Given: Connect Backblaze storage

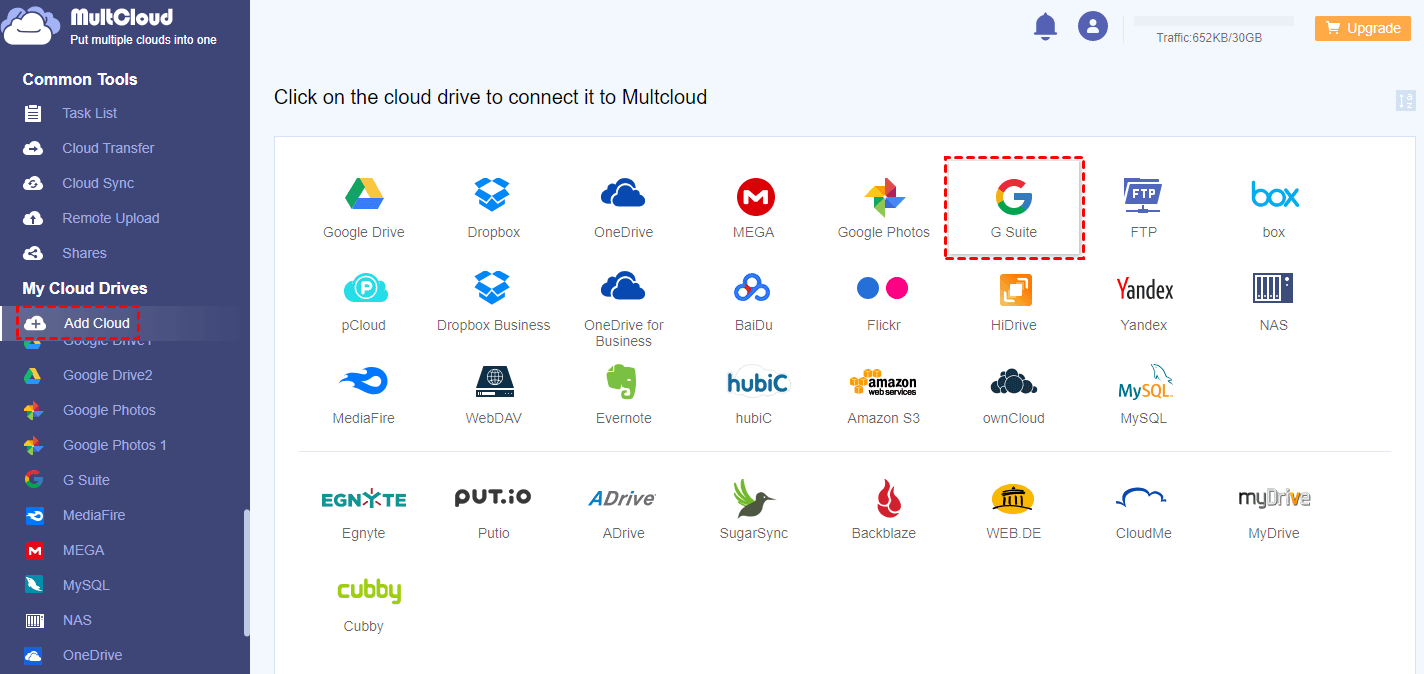Looking at the screenshot, I should (x=884, y=510).
